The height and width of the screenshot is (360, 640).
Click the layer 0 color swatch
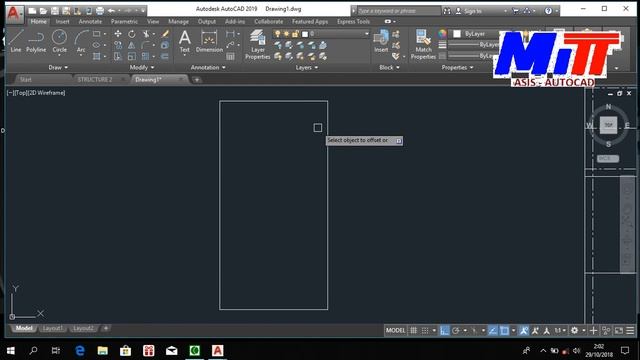tap(305, 34)
